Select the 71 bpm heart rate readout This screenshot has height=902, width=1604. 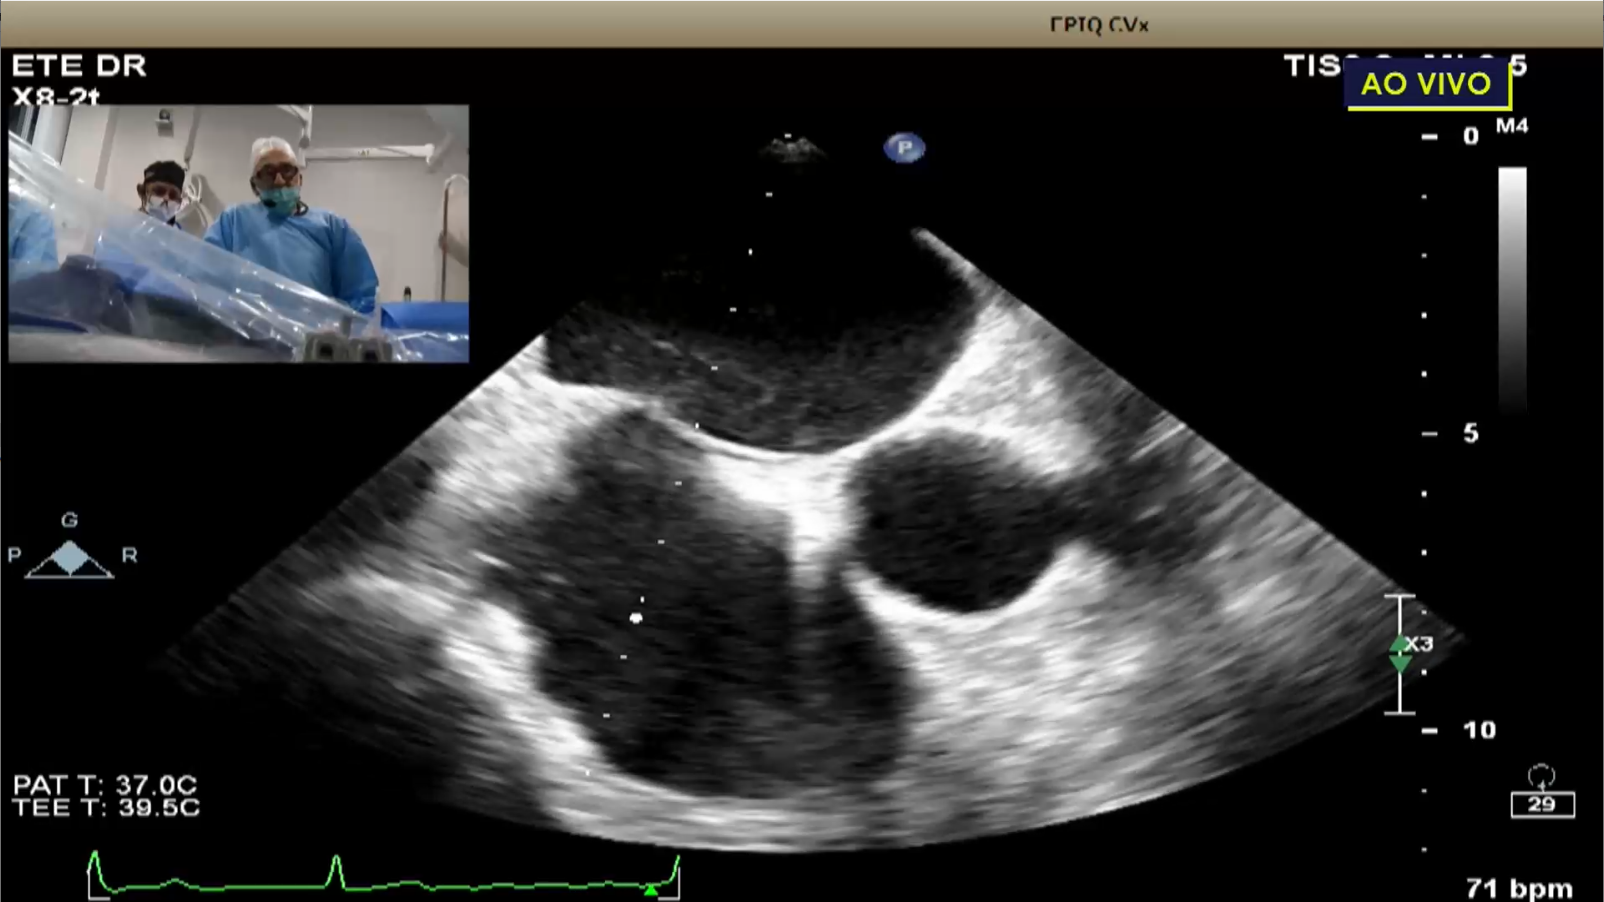point(1519,888)
